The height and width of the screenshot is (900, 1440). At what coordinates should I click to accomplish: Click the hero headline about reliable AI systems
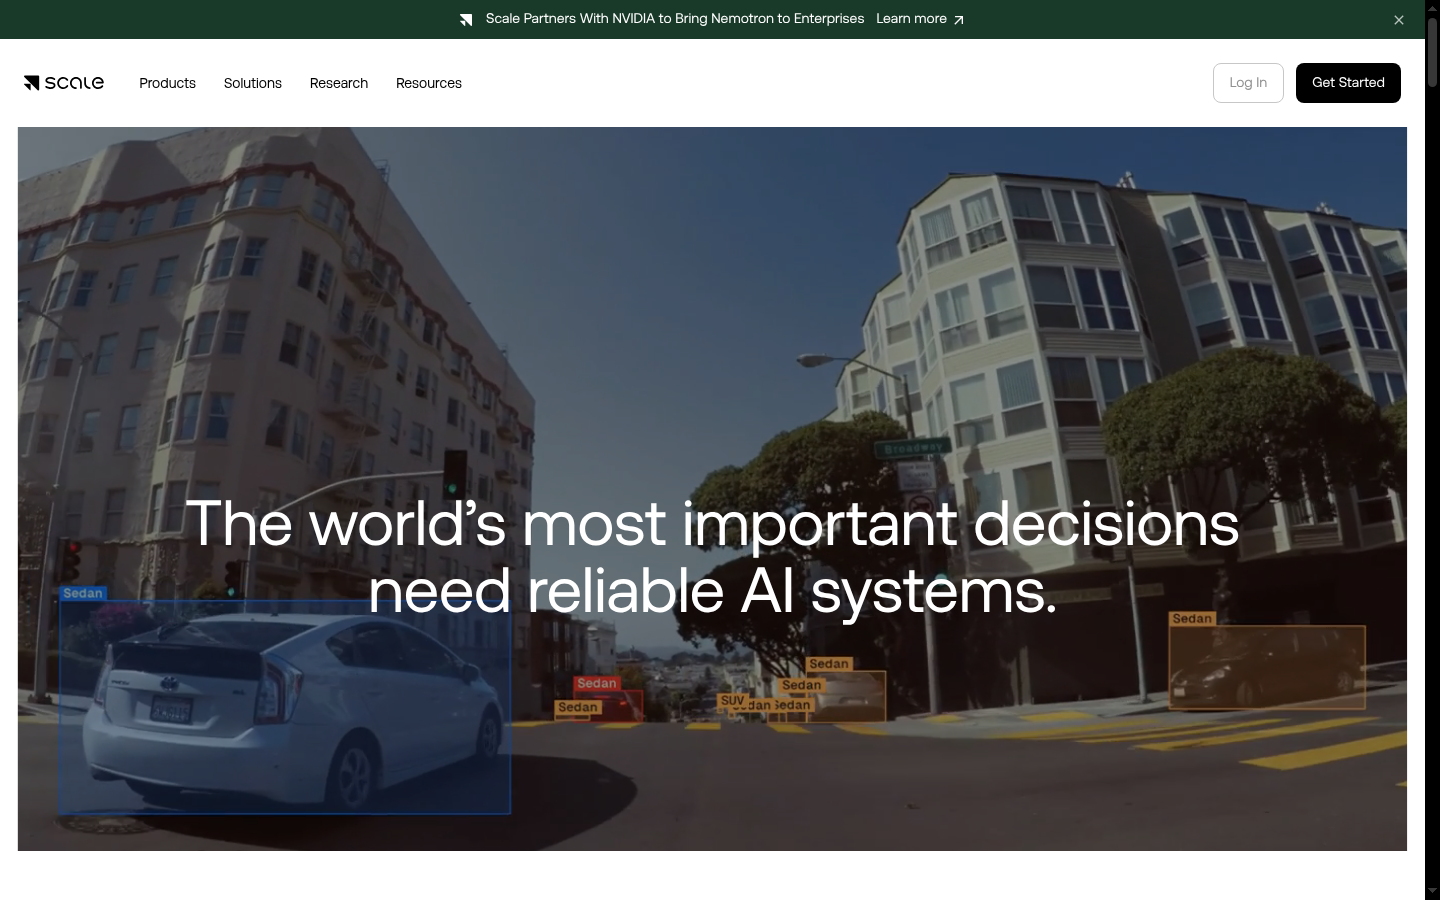coord(712,557)
